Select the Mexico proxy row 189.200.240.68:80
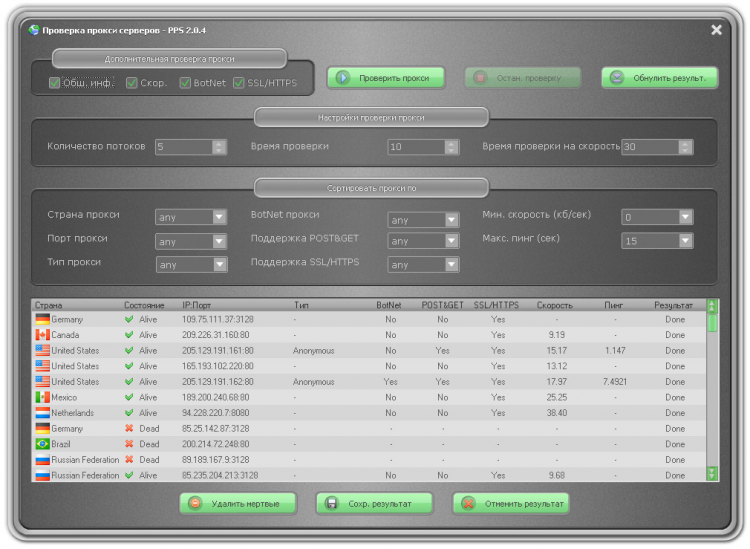The image size is (750, 549). (369, 397)
